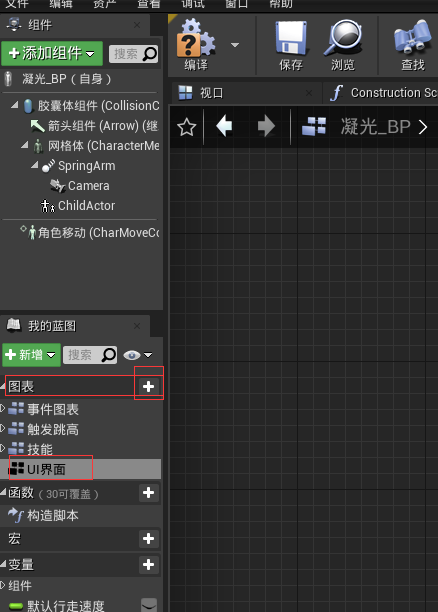Select the 触发跳高 graph row
Viewport: 438px width, 612px height.
[x=81, y=429]
